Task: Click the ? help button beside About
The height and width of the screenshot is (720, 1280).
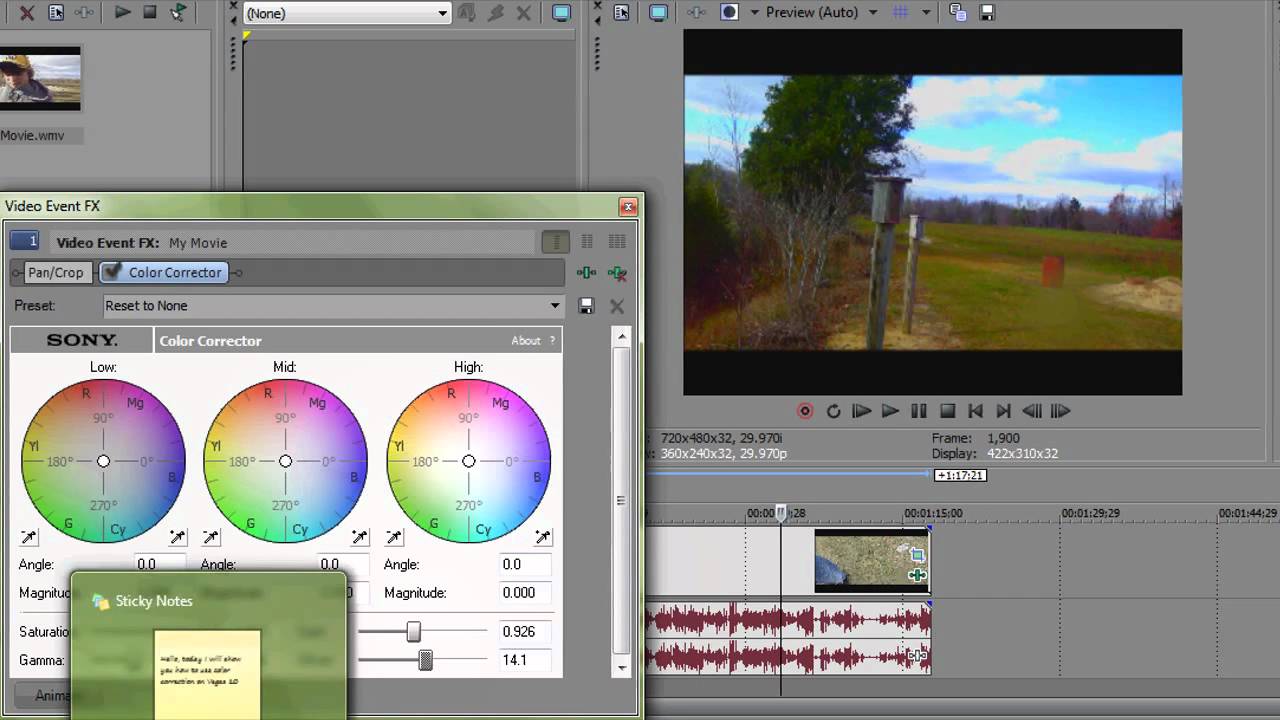Action: (552, 341)
